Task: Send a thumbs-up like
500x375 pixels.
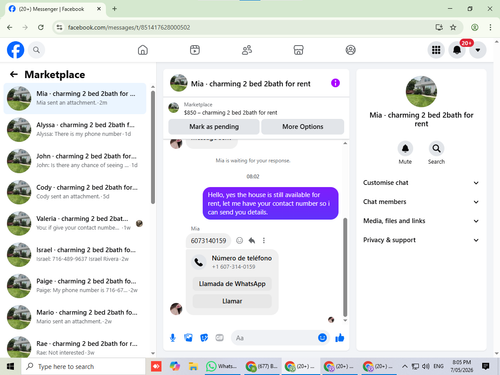Action: [x=340, y=338]
